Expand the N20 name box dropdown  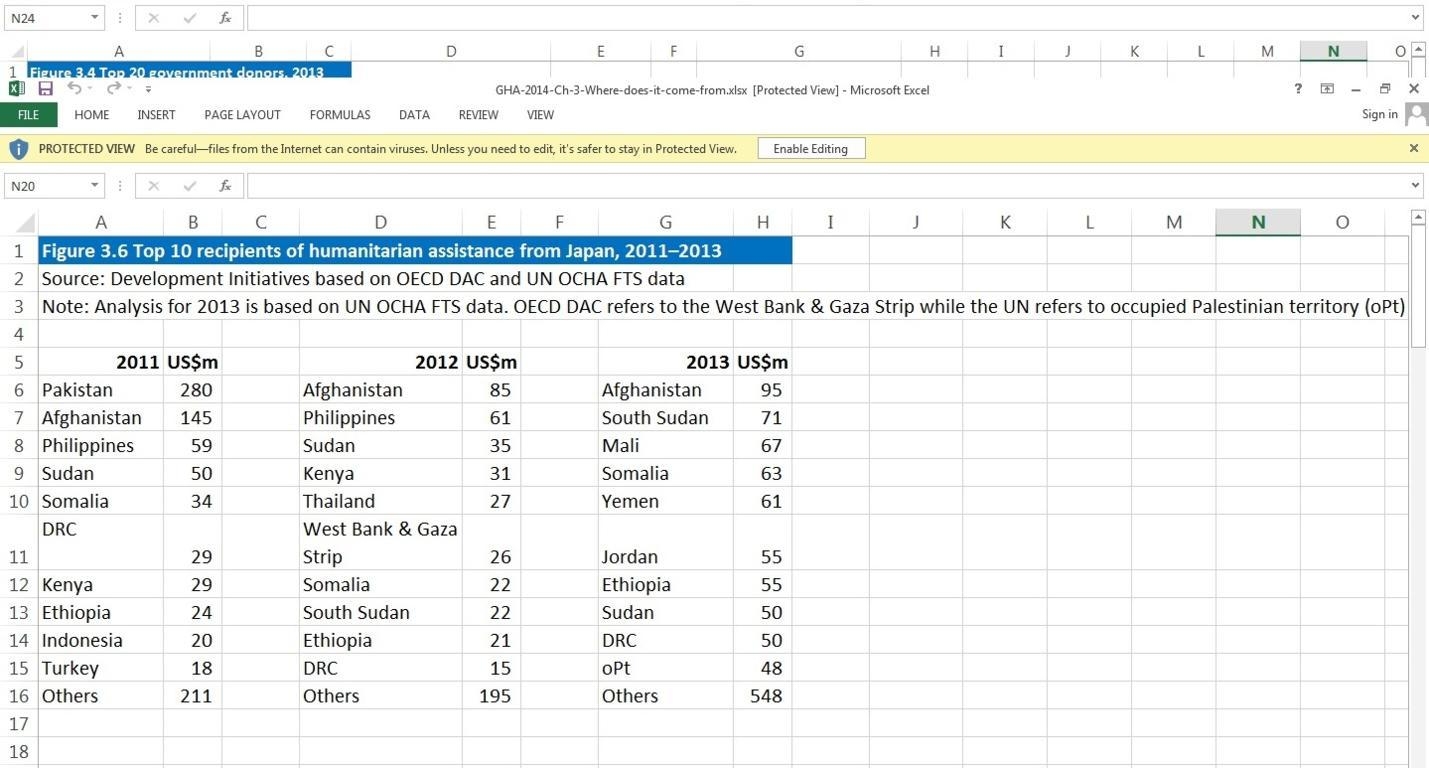click(x=94, y=186)
